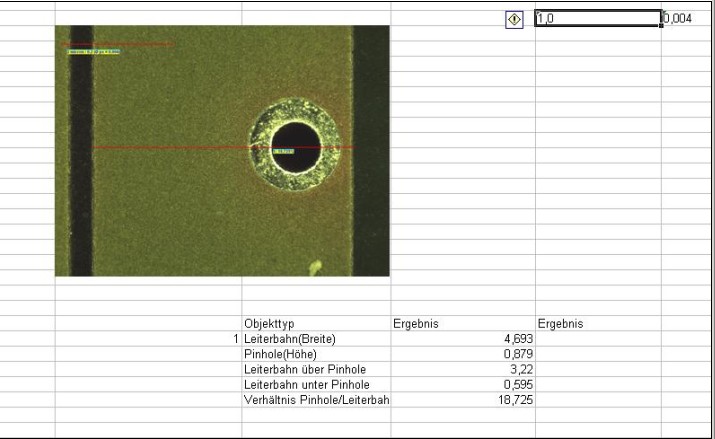Click the value 0,595
715x439 pixels.
tap(518, 385)
